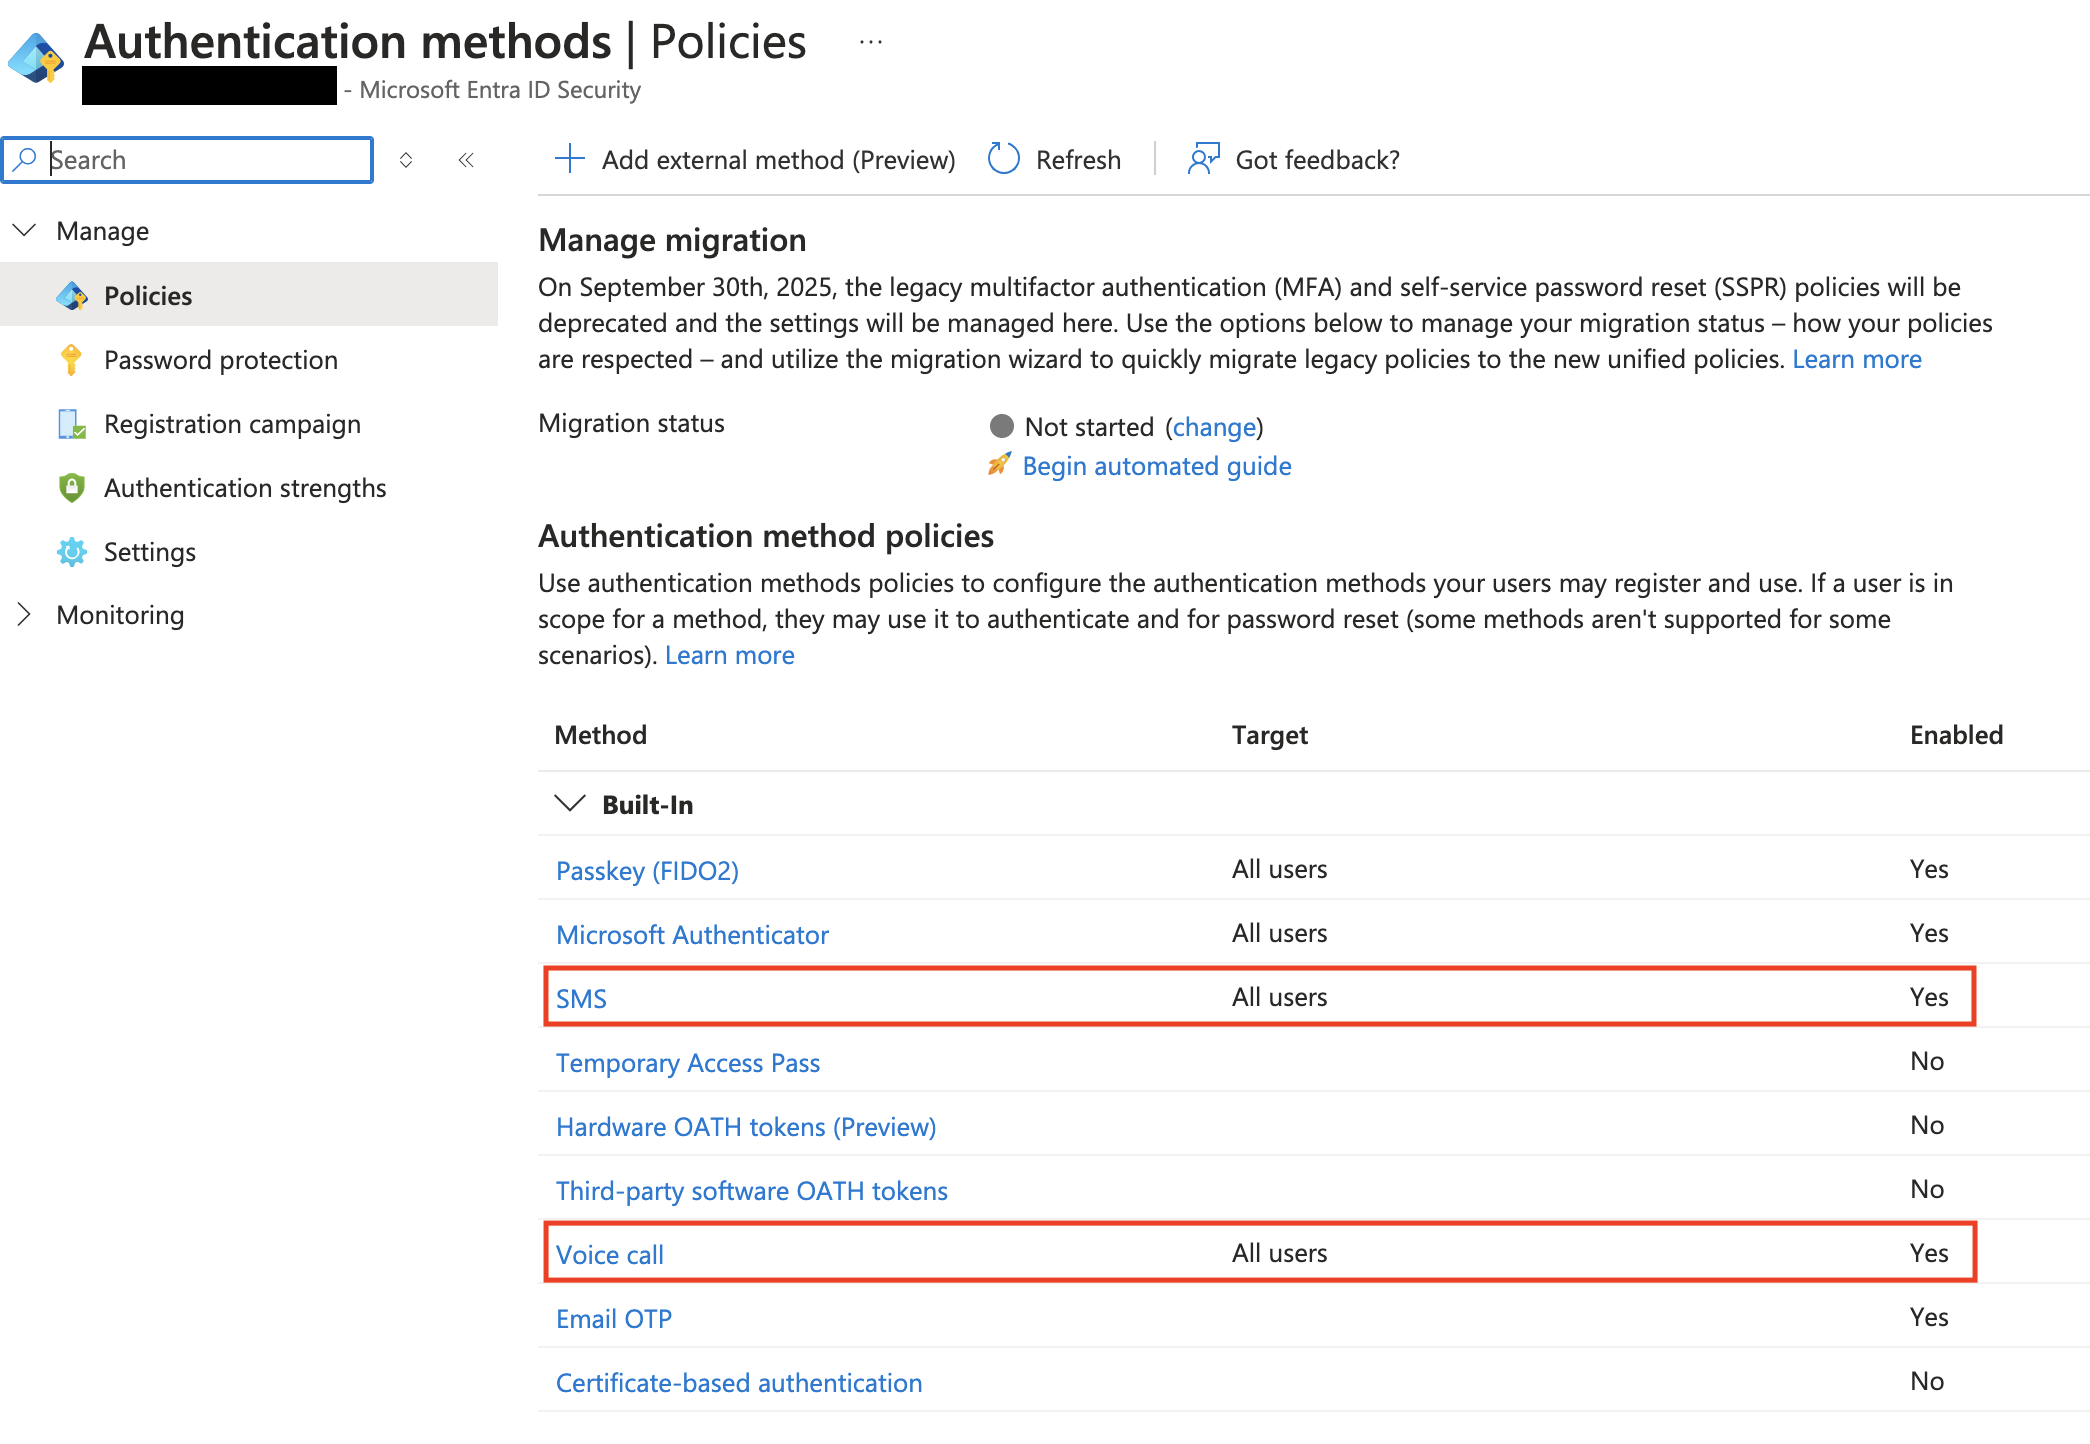Viewport: 2090px width, 1444px height.
Task: Click the magnifier icon in the search box
Action: tap(27, 159)
